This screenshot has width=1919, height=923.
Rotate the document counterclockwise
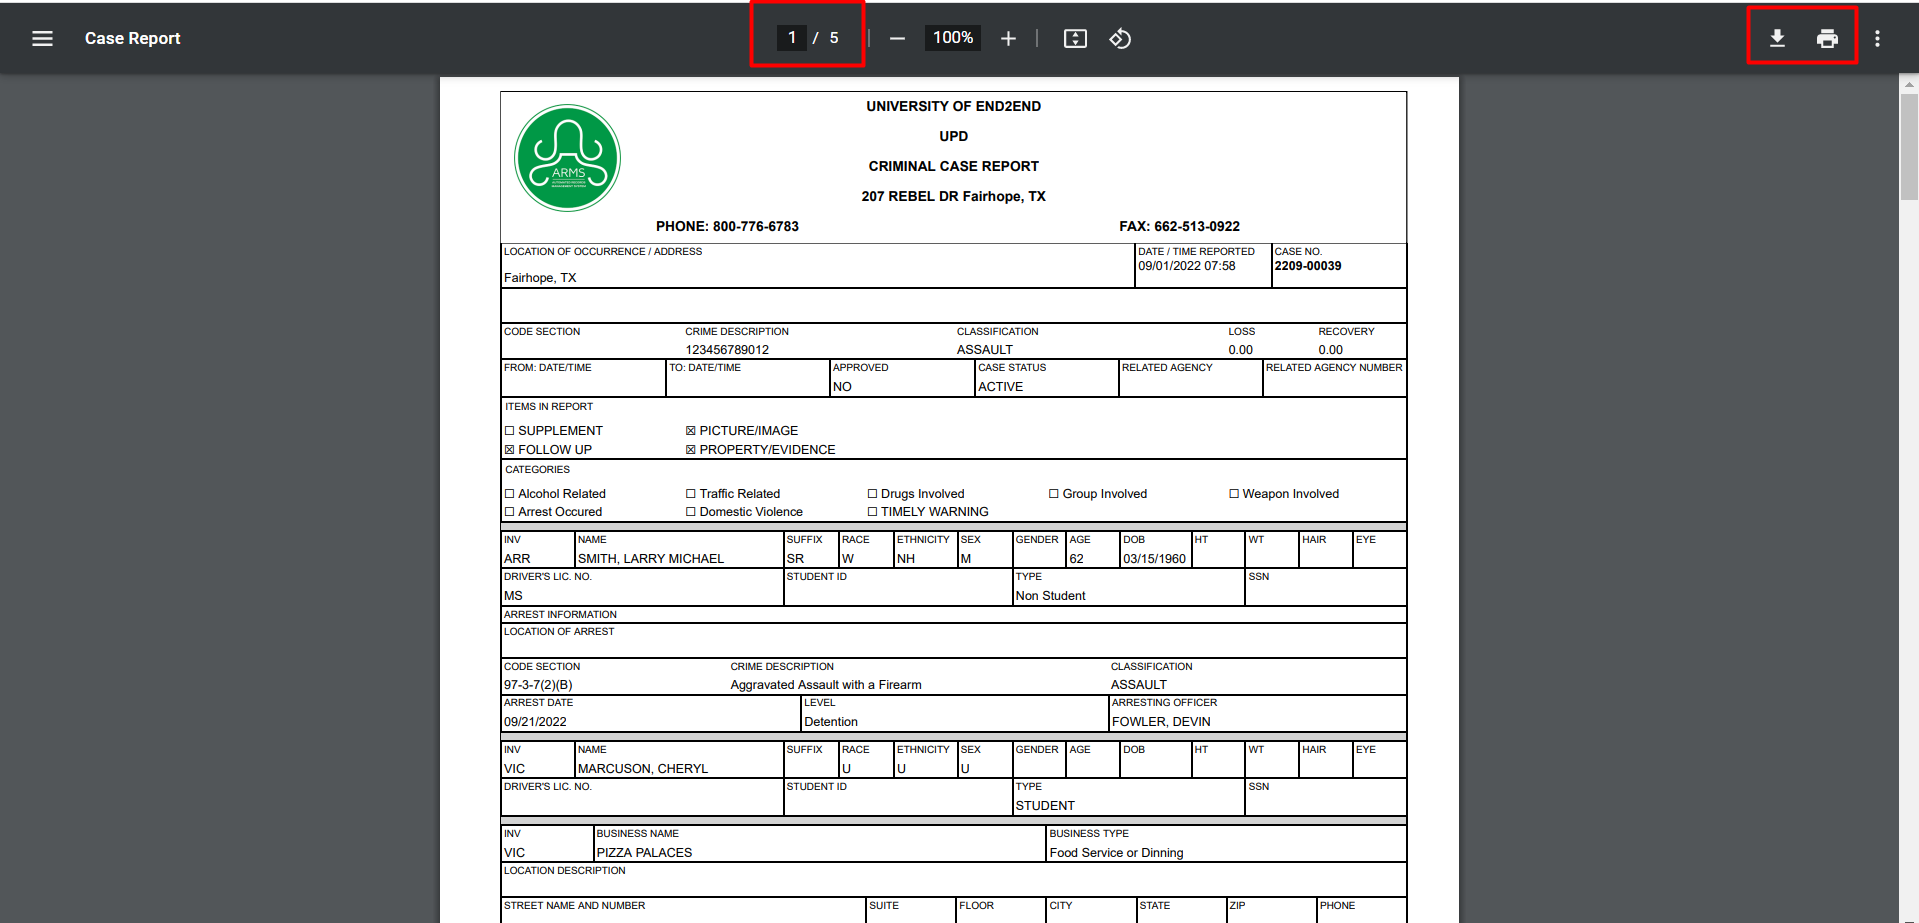coord(1120,38)
